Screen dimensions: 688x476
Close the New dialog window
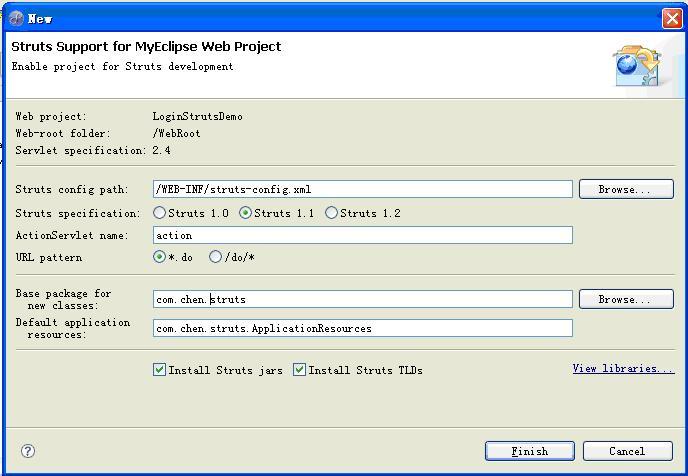tap(672, 19)
